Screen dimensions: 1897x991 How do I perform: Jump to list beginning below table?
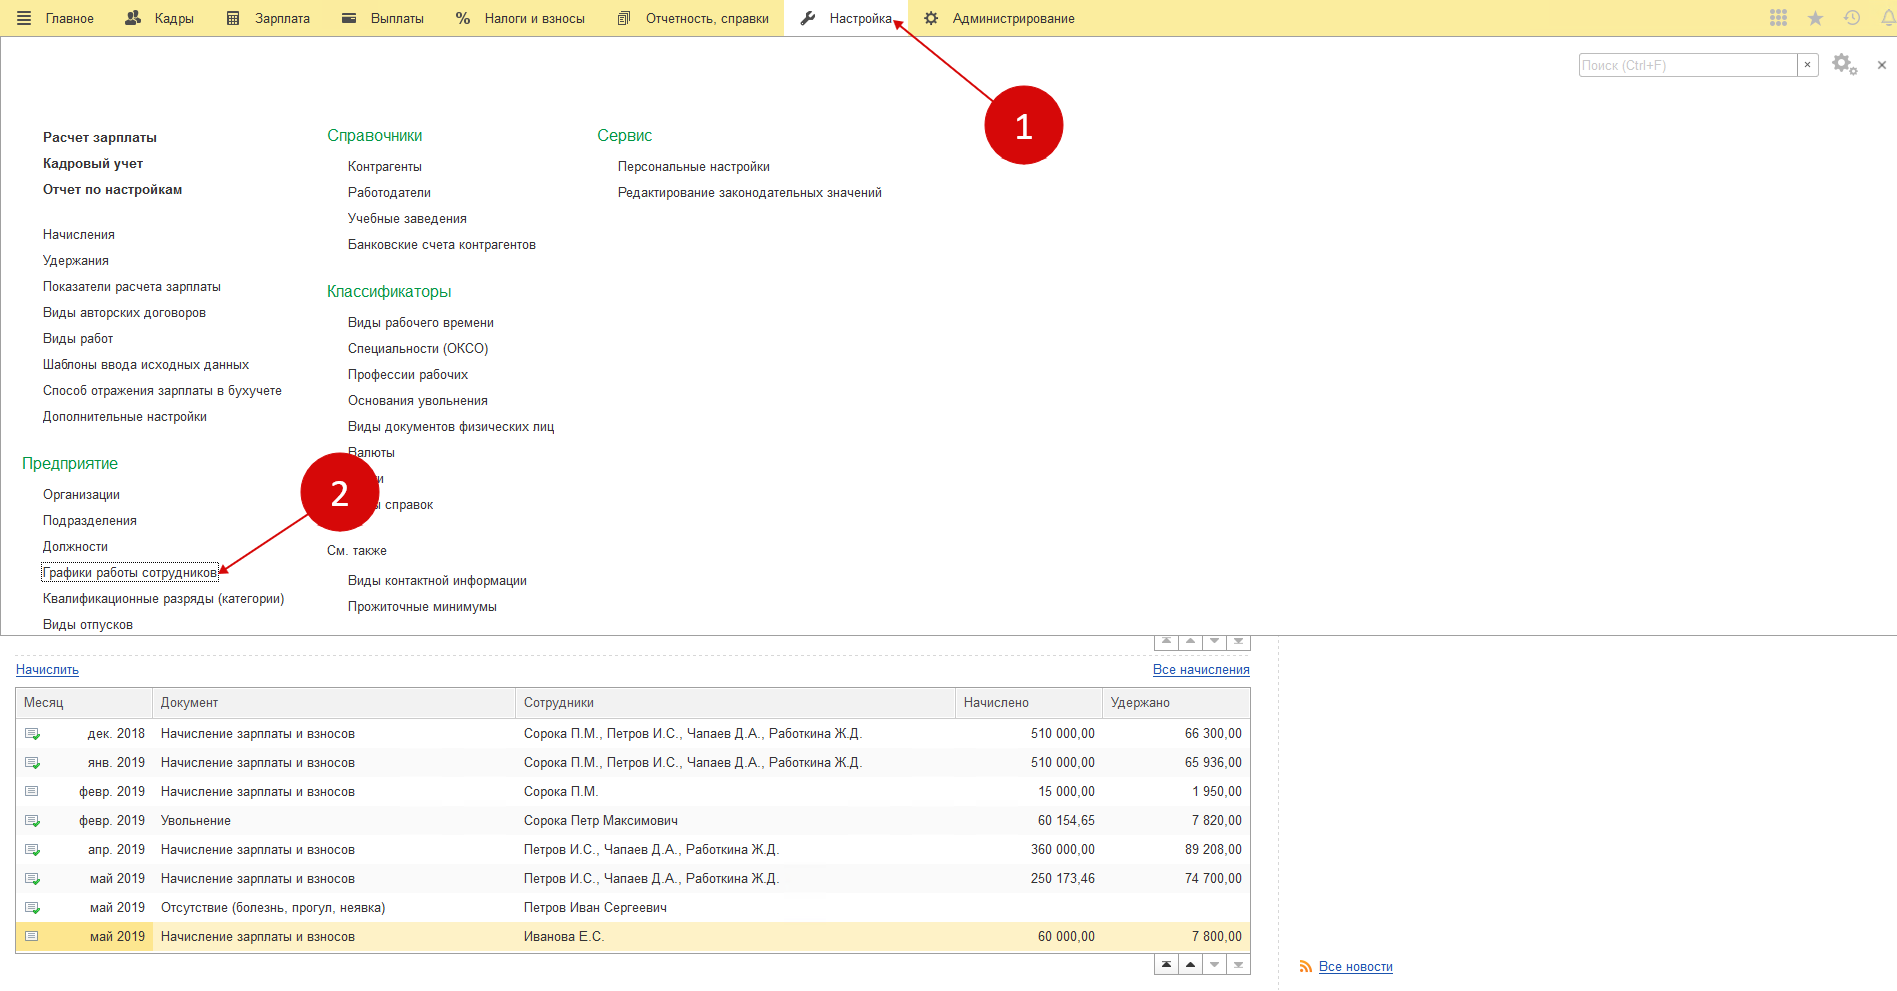[x=1166, y=965]
